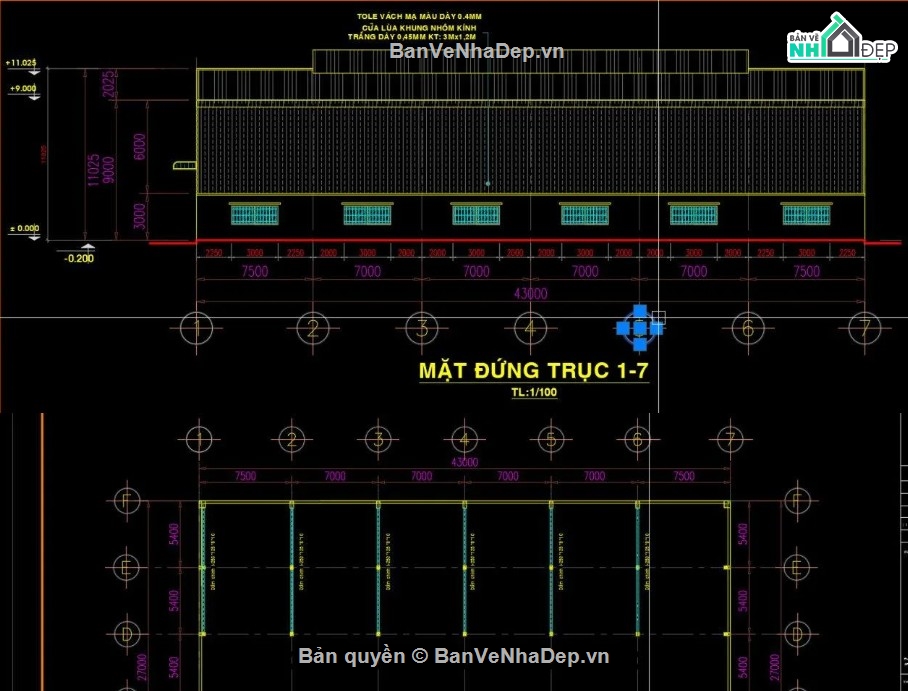This screenshot has width=908, height=691.
Task: Click the left blue grip on axis bubble 5
Action: tap(623, 328)
